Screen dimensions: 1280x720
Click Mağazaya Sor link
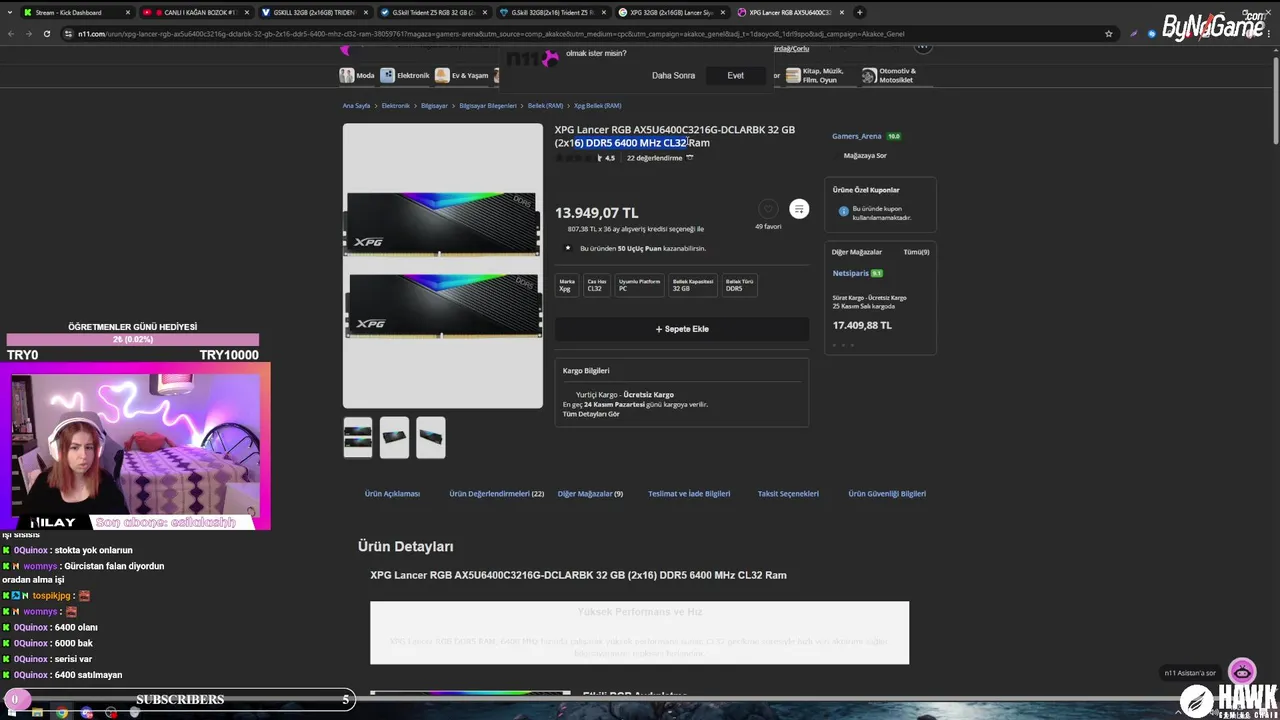click(x=865, y=155)
